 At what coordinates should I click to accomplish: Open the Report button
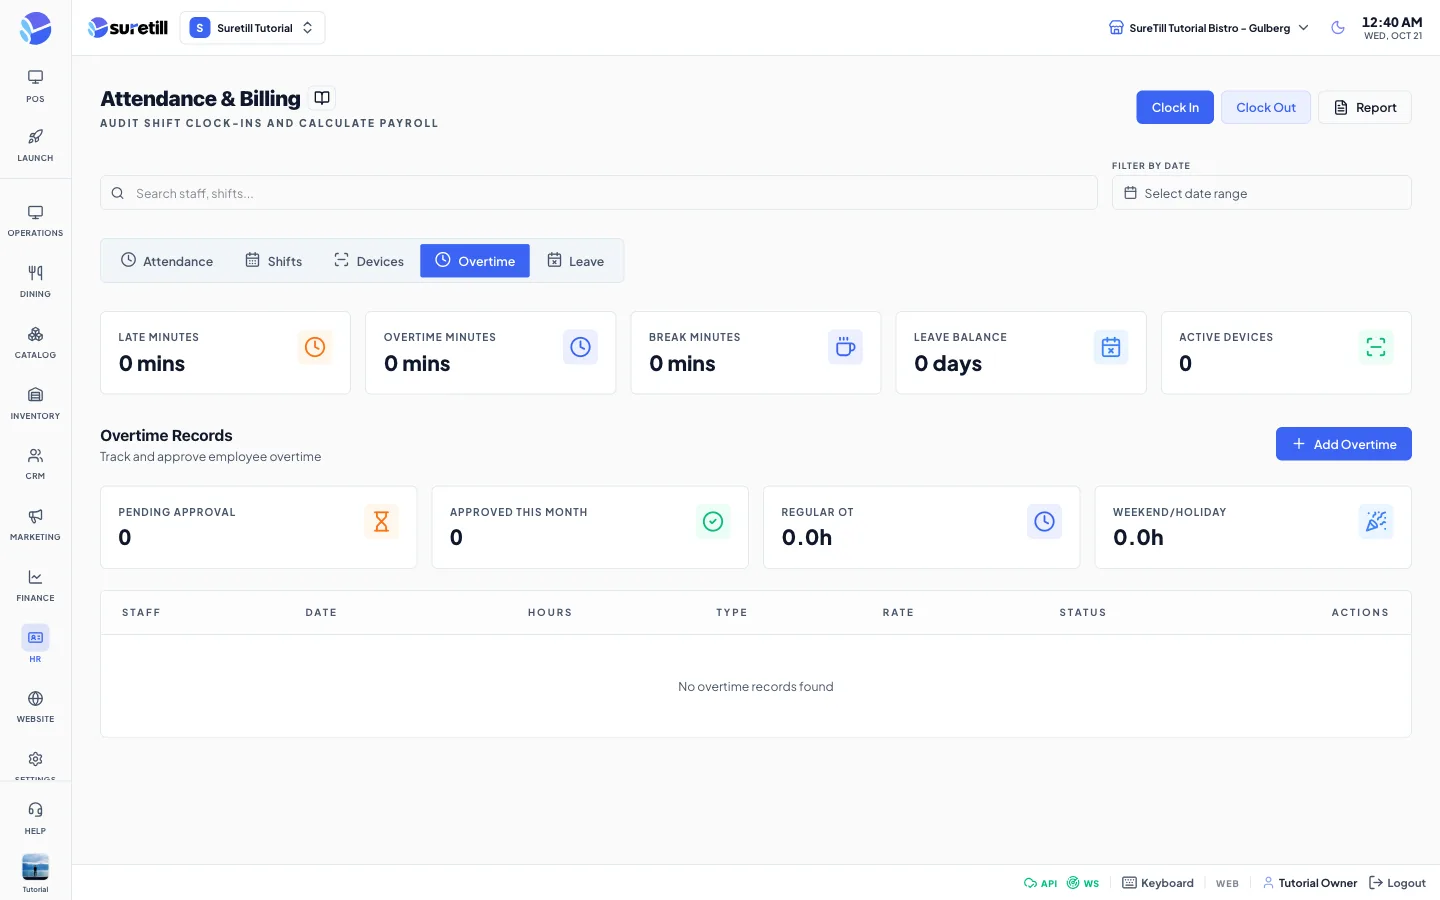click(1365, 107)
